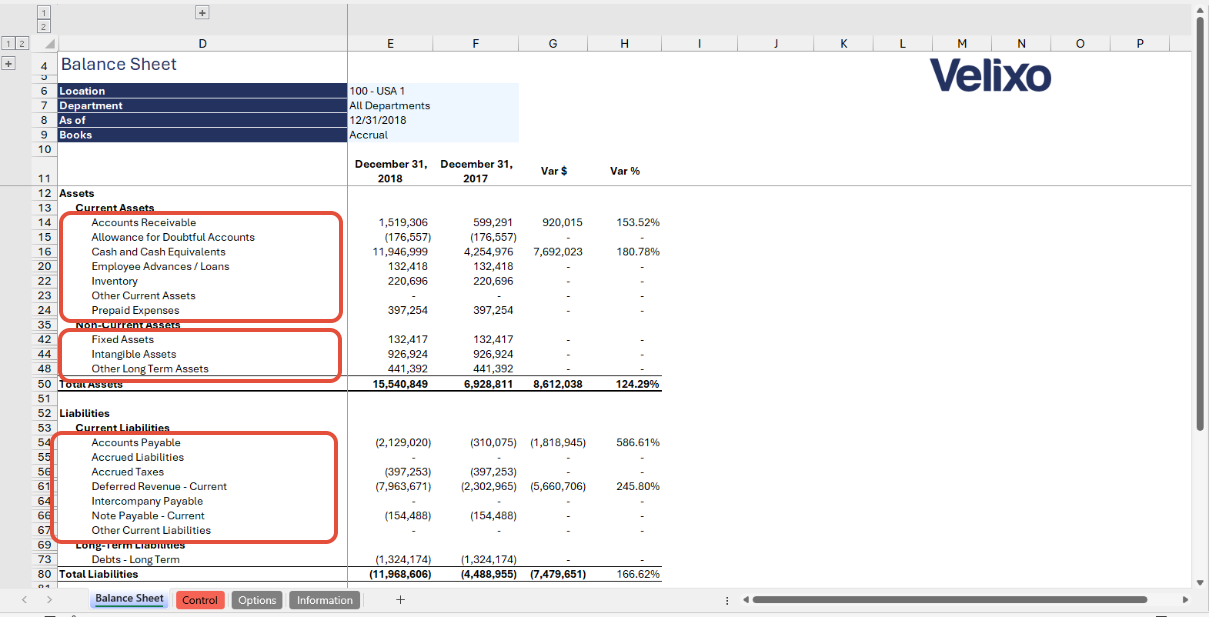Select the 'Prepaid Expenses' label
Viewport: 1209px width, 617px height.
(135, 310)
